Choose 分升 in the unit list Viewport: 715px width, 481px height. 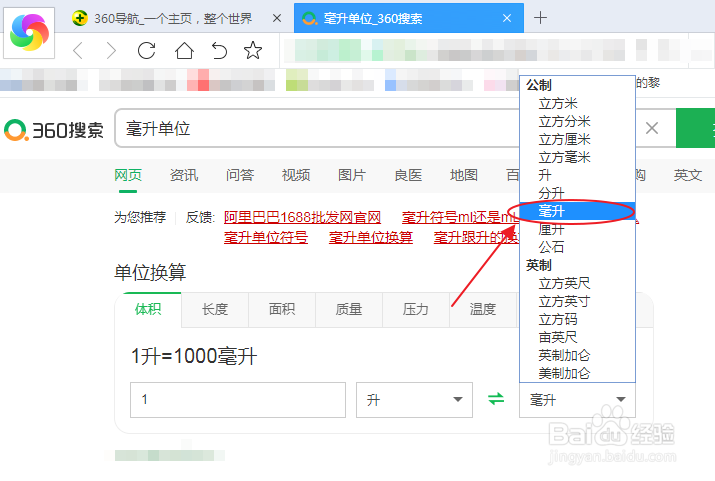tap(577, 193)
